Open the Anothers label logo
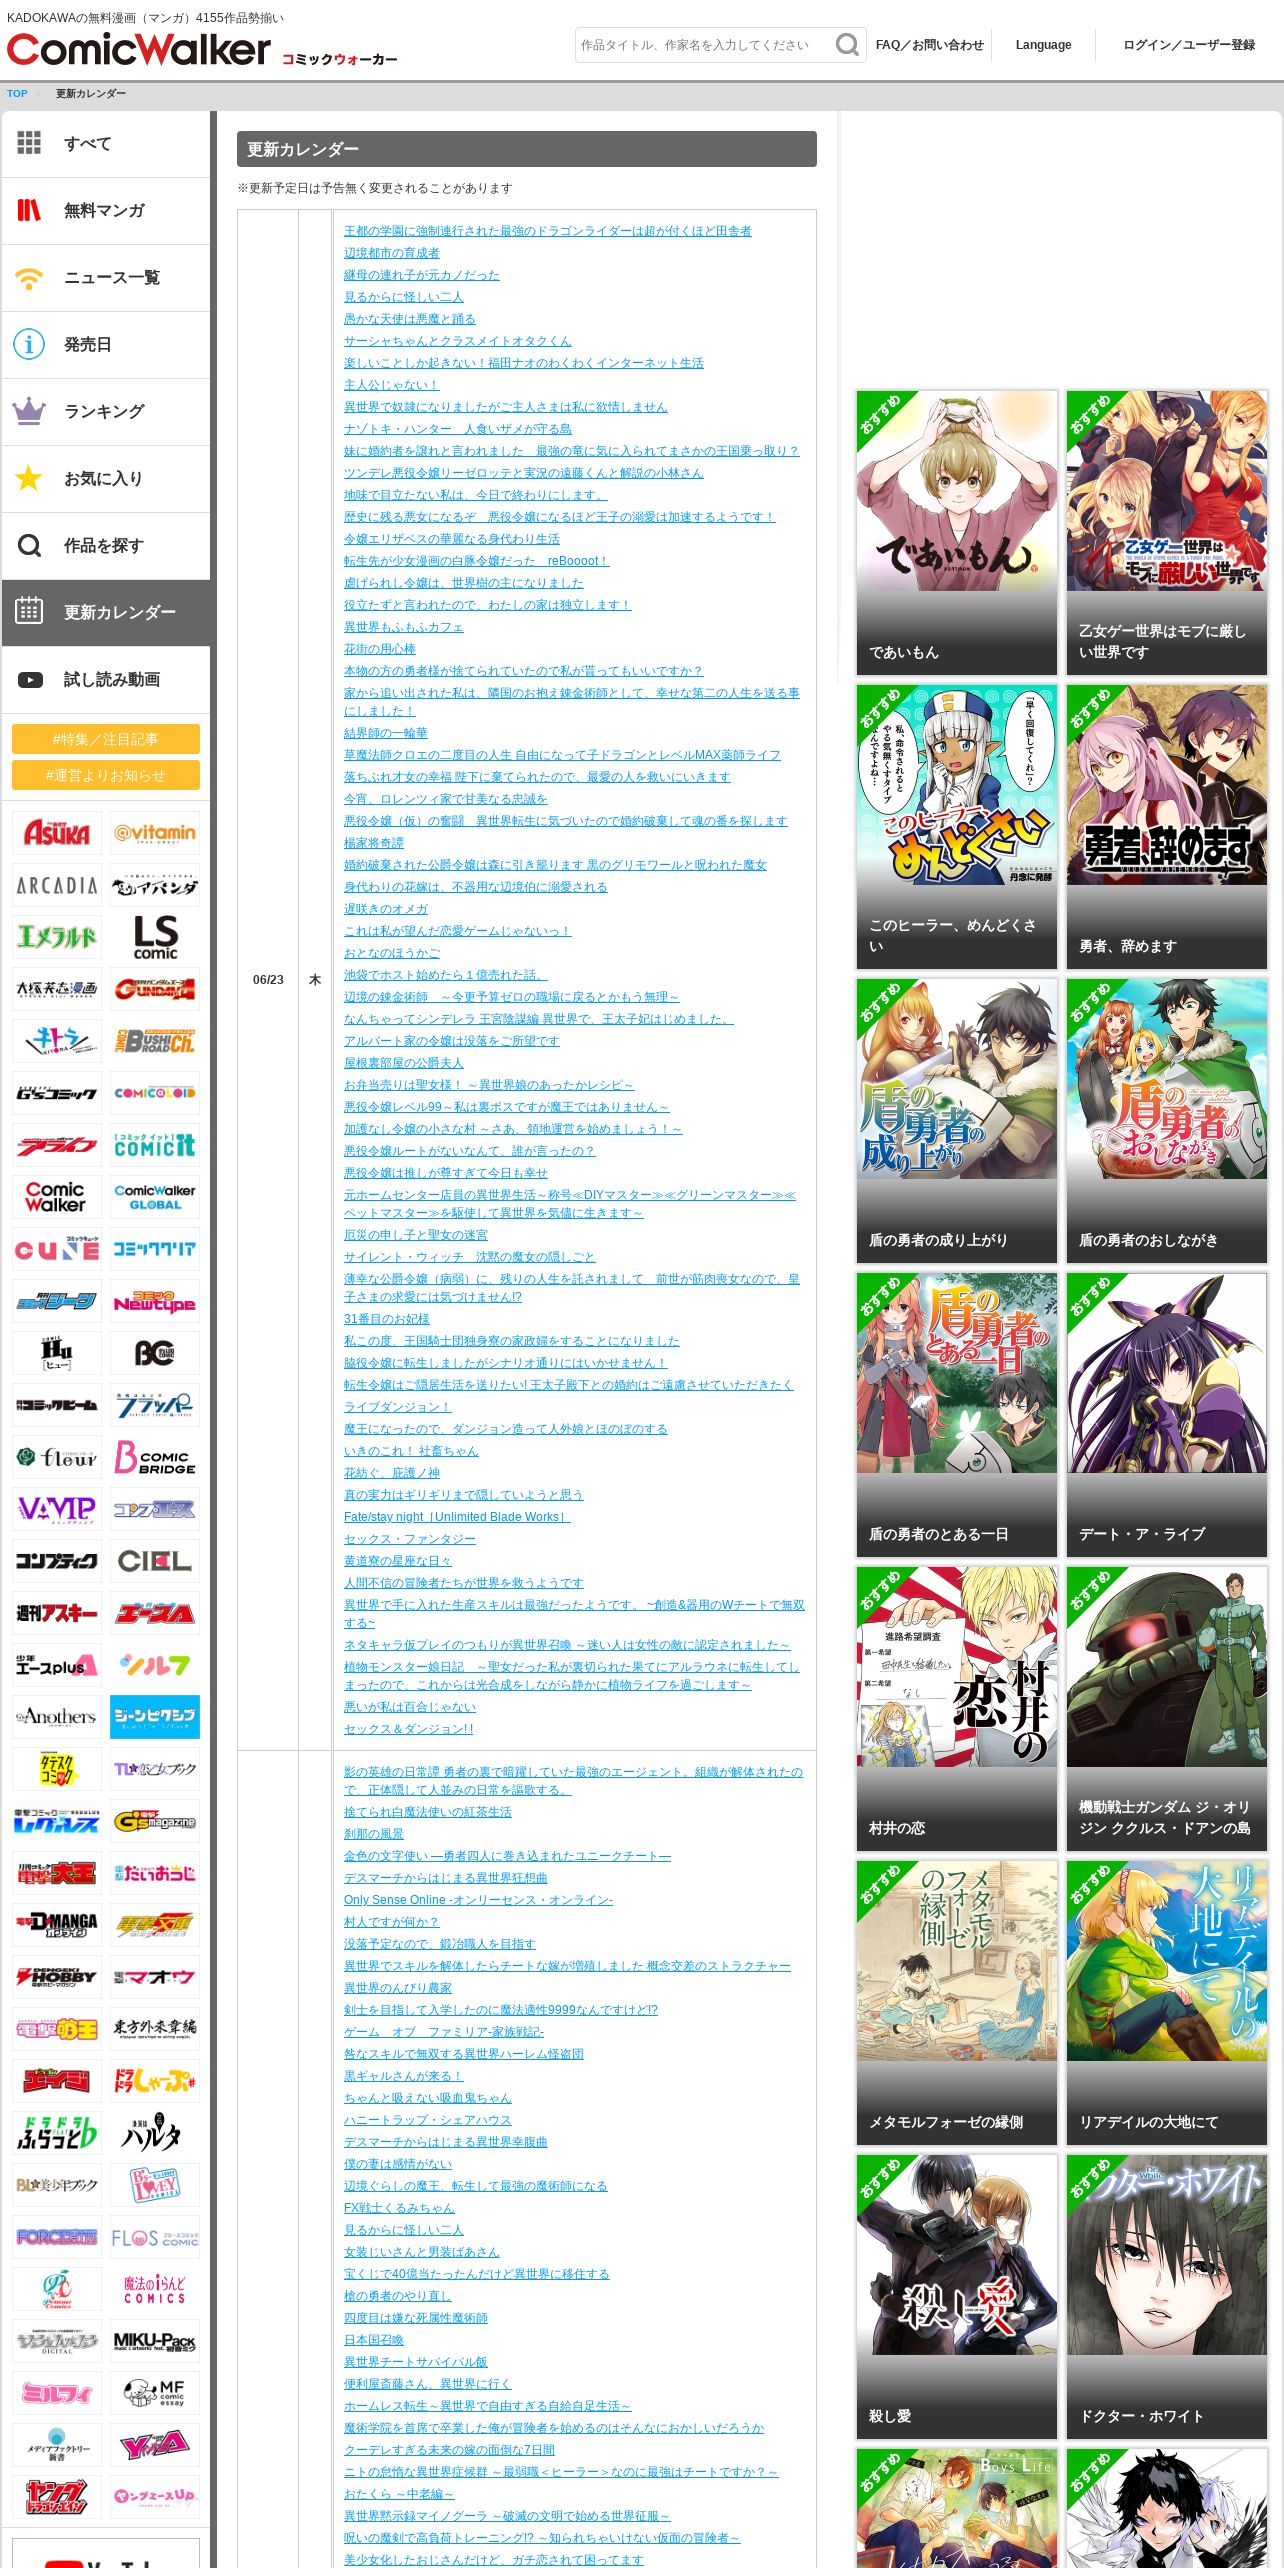Image resolution: width=1284 pixels, height=2568 pixels. coord(57,1717)
